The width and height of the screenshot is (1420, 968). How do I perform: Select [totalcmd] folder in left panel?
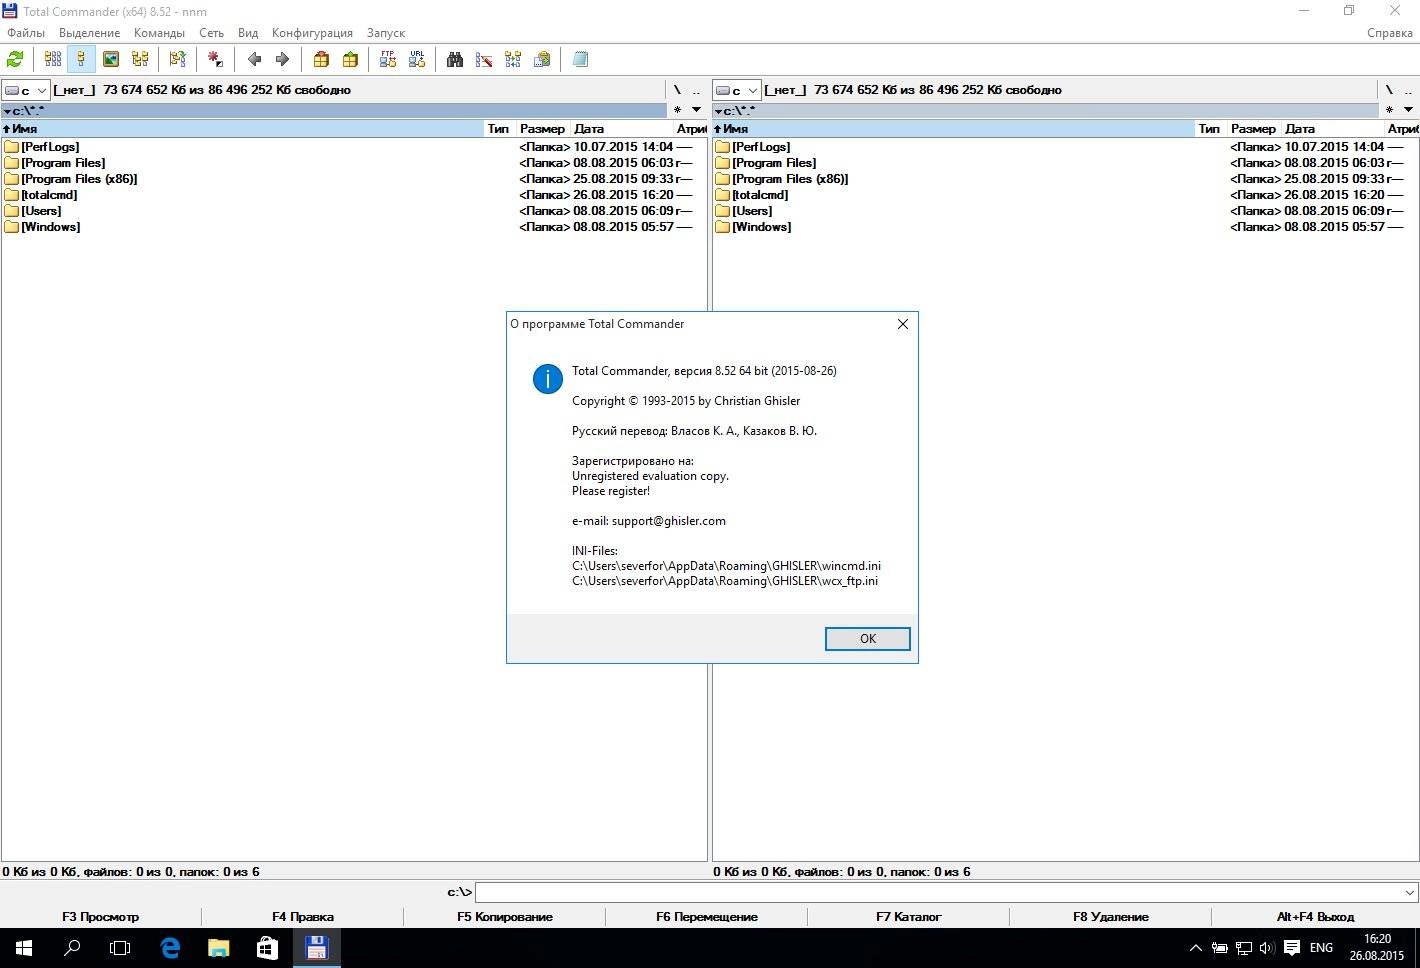coord(49,195)
